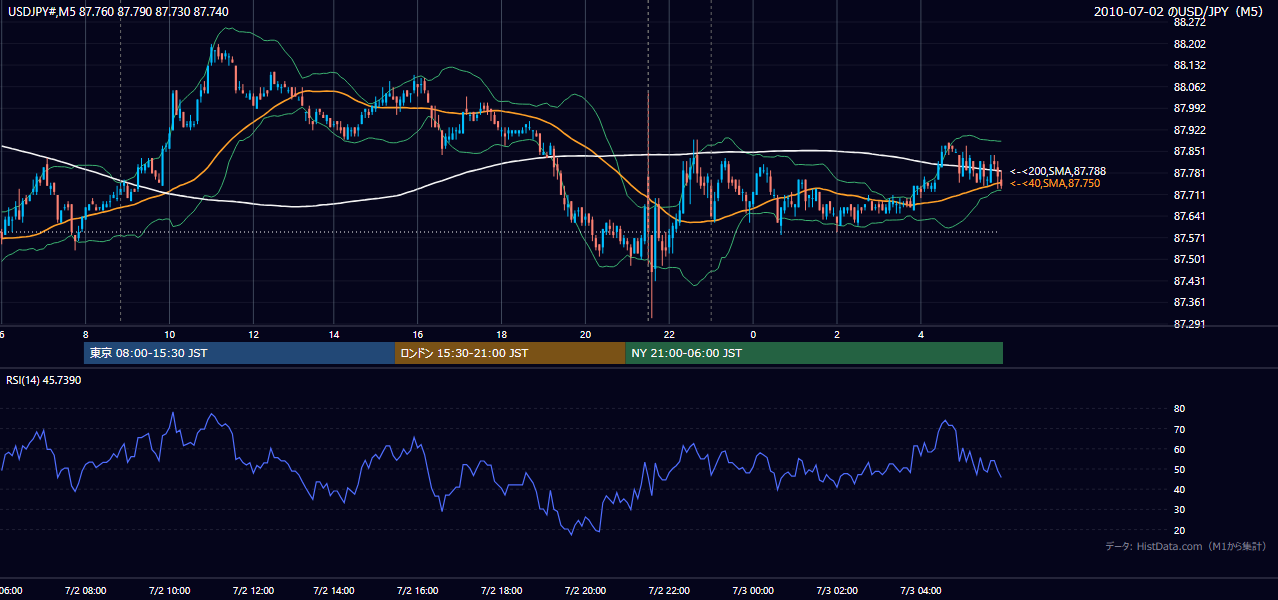Click the 7/2 20:00 bottom time label
Image resolution: width=1278 pixels, height=600 pixels.
pyautogui.click(x=585, y=590)
